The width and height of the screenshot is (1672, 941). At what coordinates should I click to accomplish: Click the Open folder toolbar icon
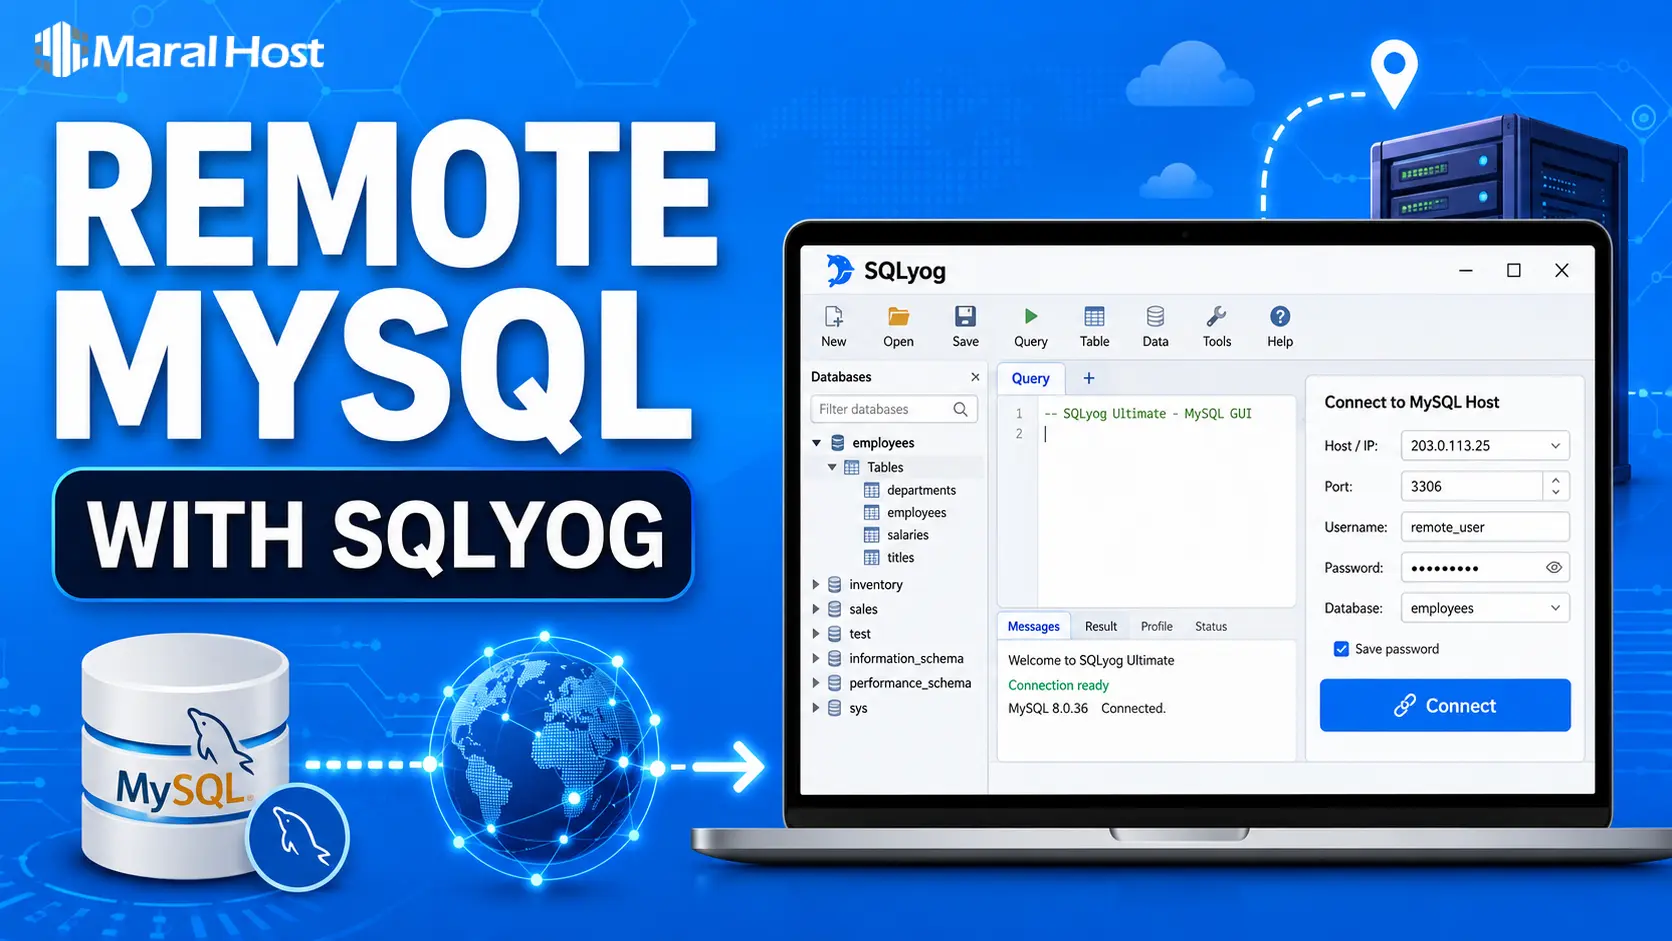coord(898,317)
